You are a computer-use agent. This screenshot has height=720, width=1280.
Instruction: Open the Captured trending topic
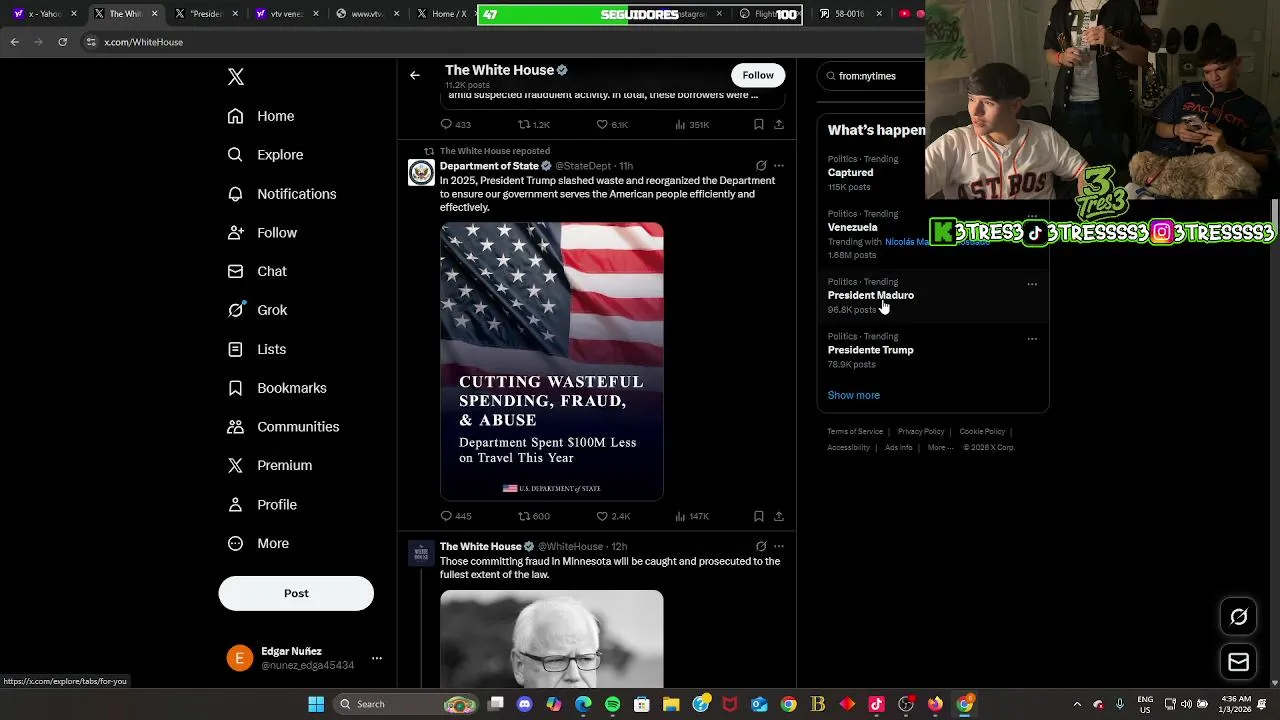[850, 173]
